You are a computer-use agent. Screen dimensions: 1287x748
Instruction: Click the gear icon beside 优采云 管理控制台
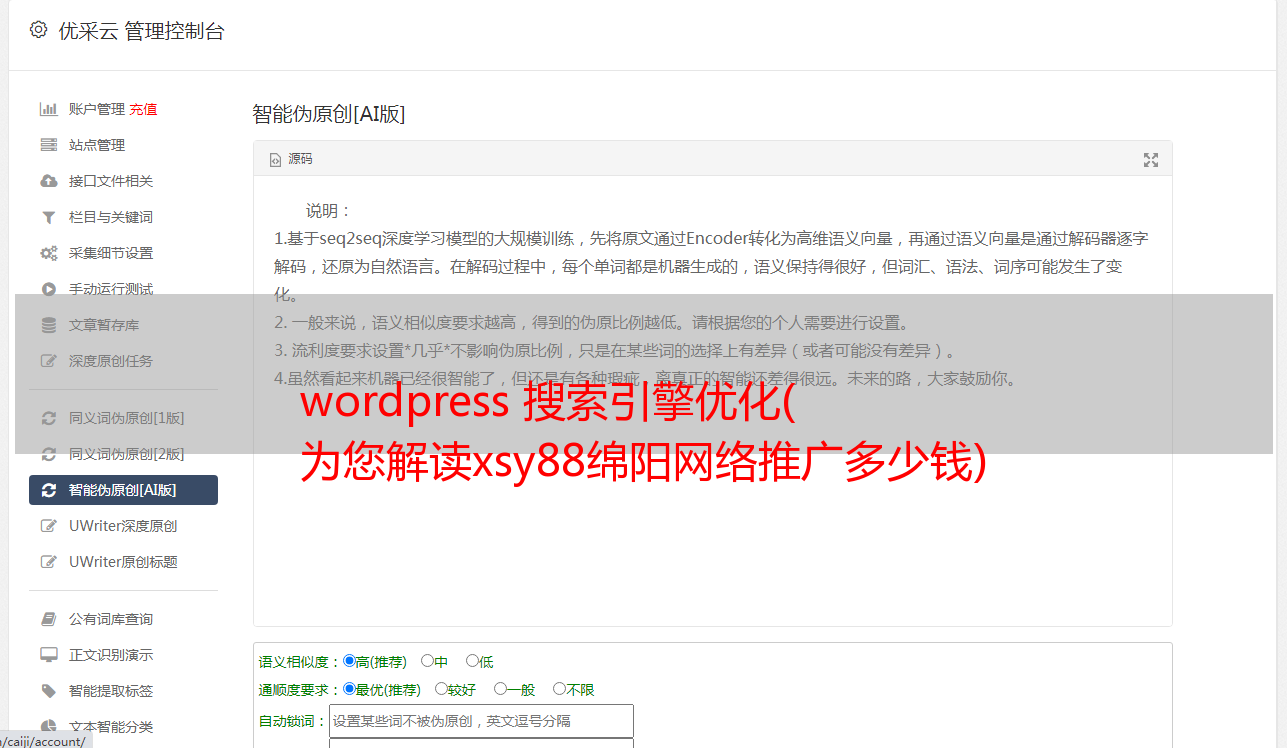(x=38, y=30)
